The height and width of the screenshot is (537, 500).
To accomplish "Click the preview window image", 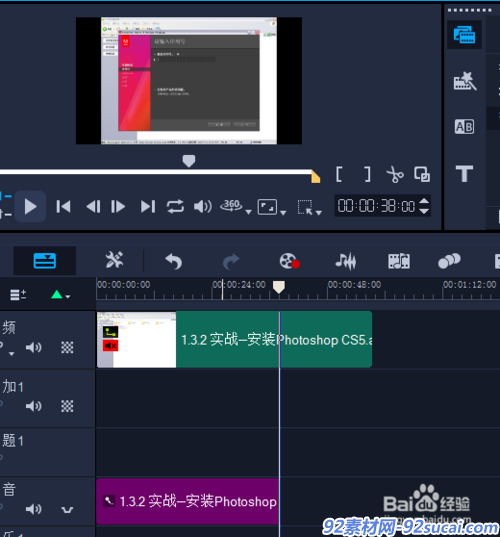I will click(x=189, y=81).
